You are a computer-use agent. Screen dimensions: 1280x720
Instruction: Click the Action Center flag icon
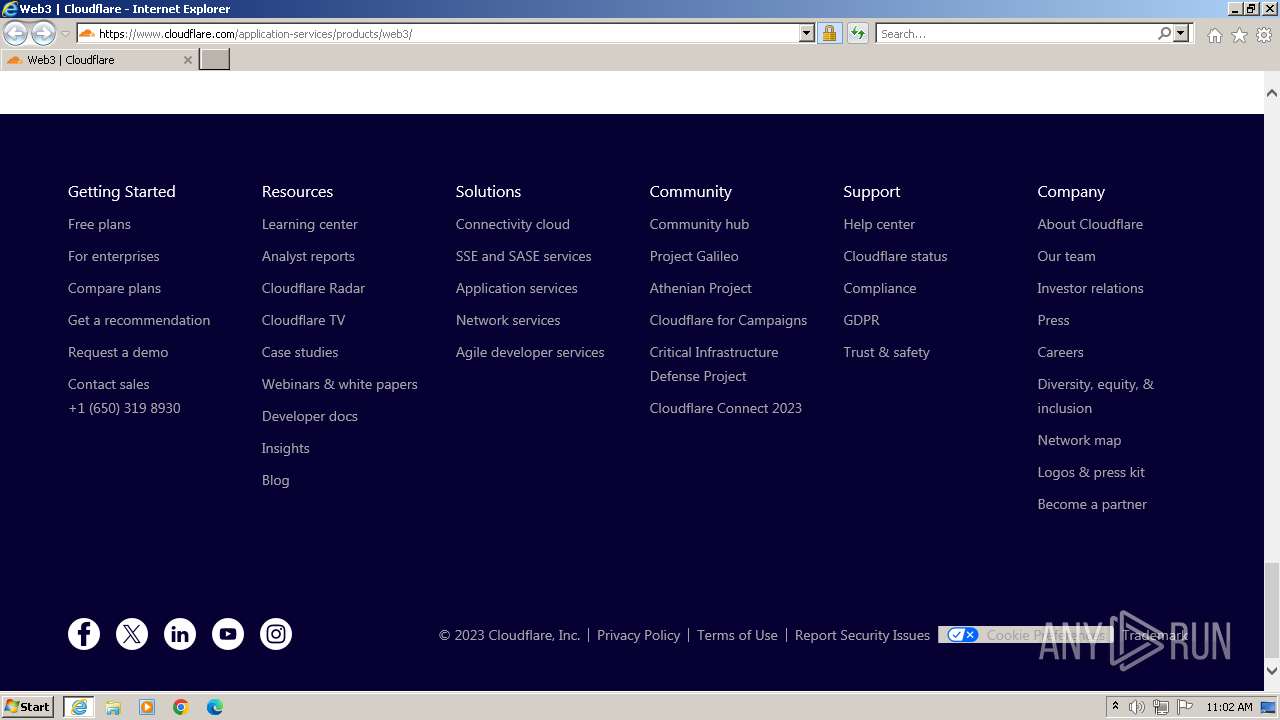(x=1185, y=707)
